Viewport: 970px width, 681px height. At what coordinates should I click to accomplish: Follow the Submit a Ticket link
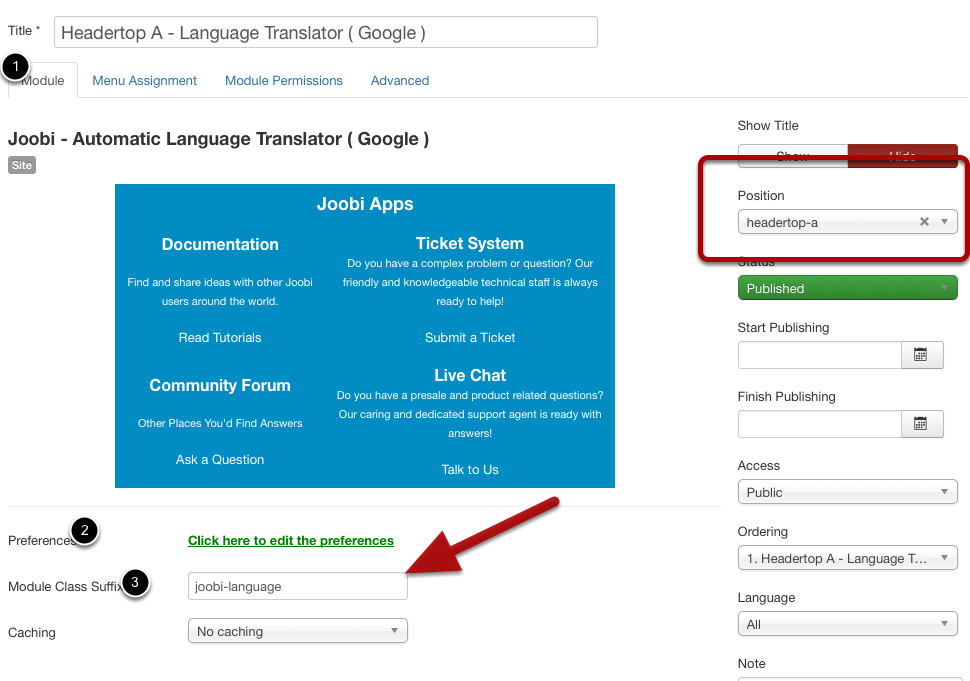point(470,338)
